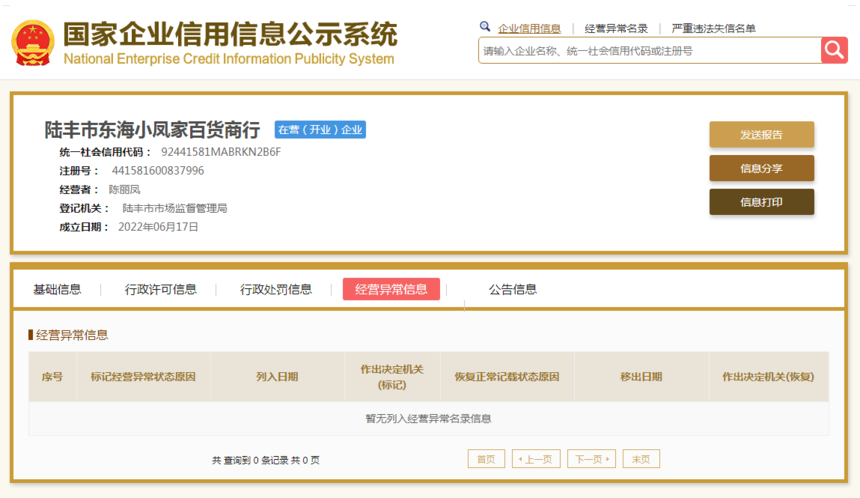
Task: Jump to last page with 末页
Action: click(641, 459)
